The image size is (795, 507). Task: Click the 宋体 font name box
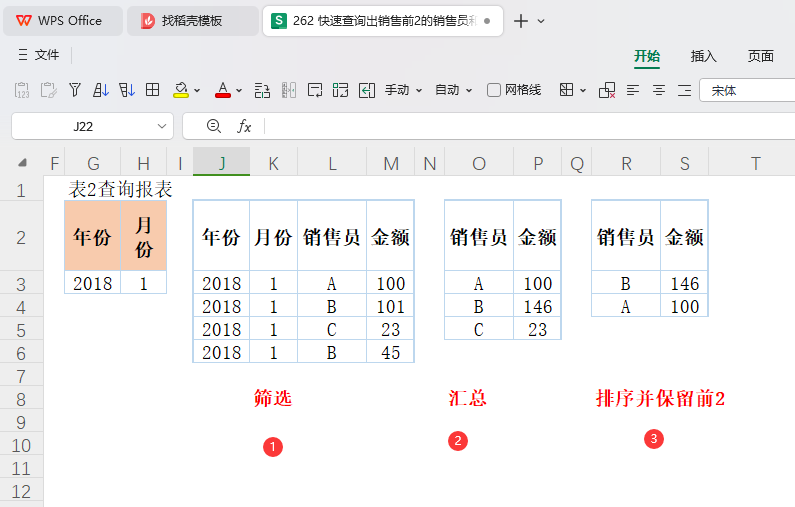pyautogui.click(x=747, y=90)
